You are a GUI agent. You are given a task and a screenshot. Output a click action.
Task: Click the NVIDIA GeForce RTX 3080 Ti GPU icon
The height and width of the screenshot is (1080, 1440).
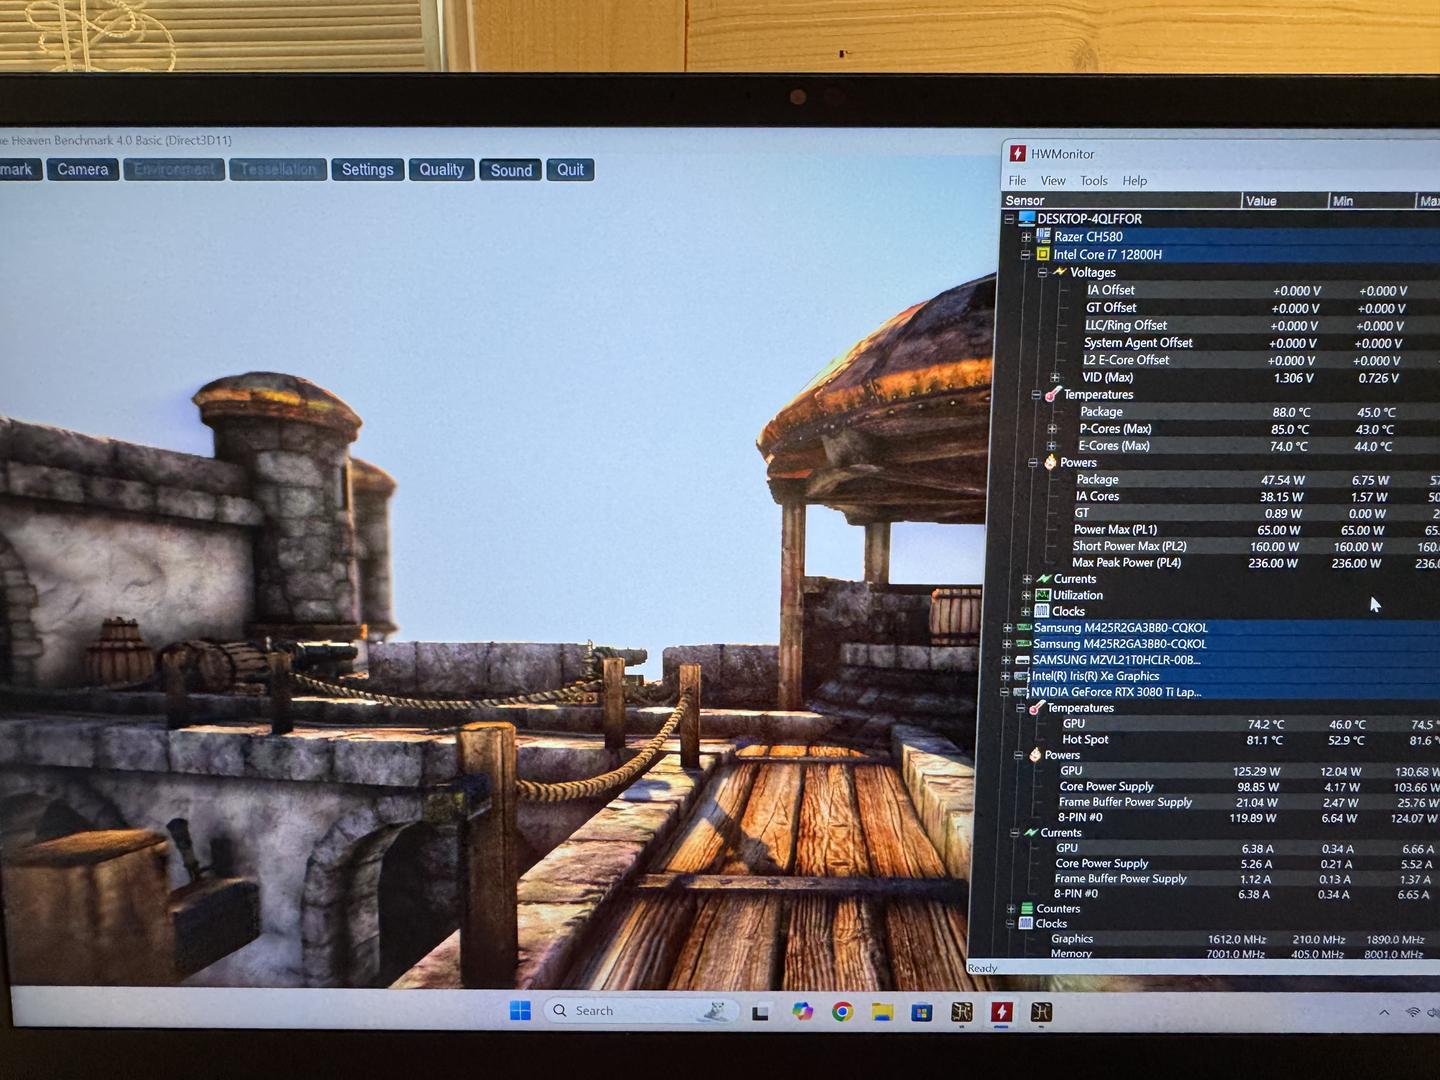1021,692
